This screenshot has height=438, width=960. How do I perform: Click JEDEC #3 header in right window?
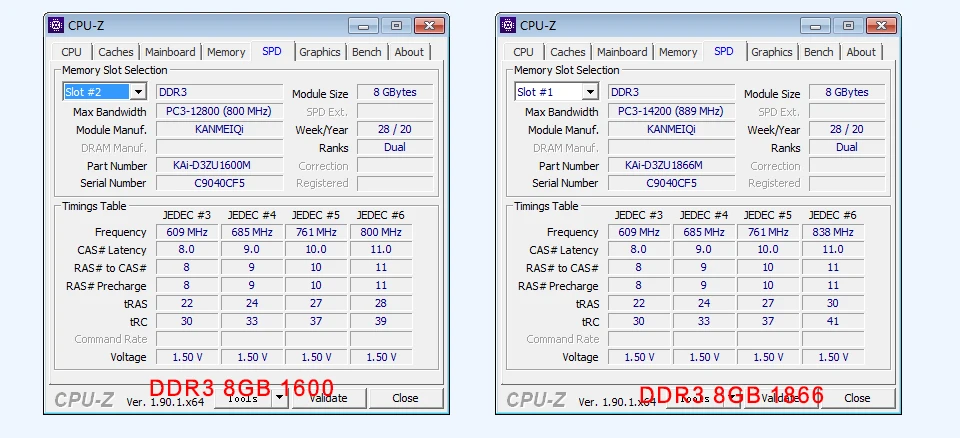click(639, 215)
